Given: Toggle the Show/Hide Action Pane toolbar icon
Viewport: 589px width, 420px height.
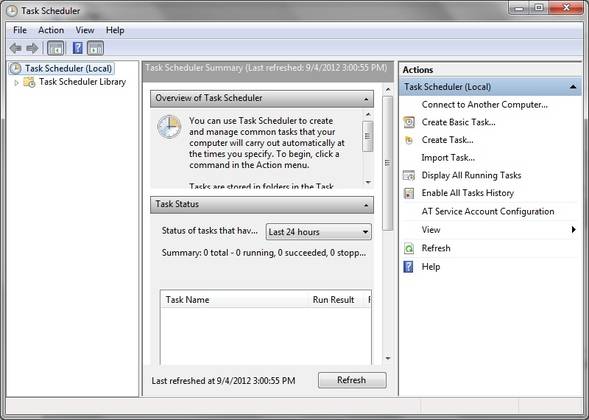Looking at the screenshot, I should pyautogui.click(x=95, y=48).
